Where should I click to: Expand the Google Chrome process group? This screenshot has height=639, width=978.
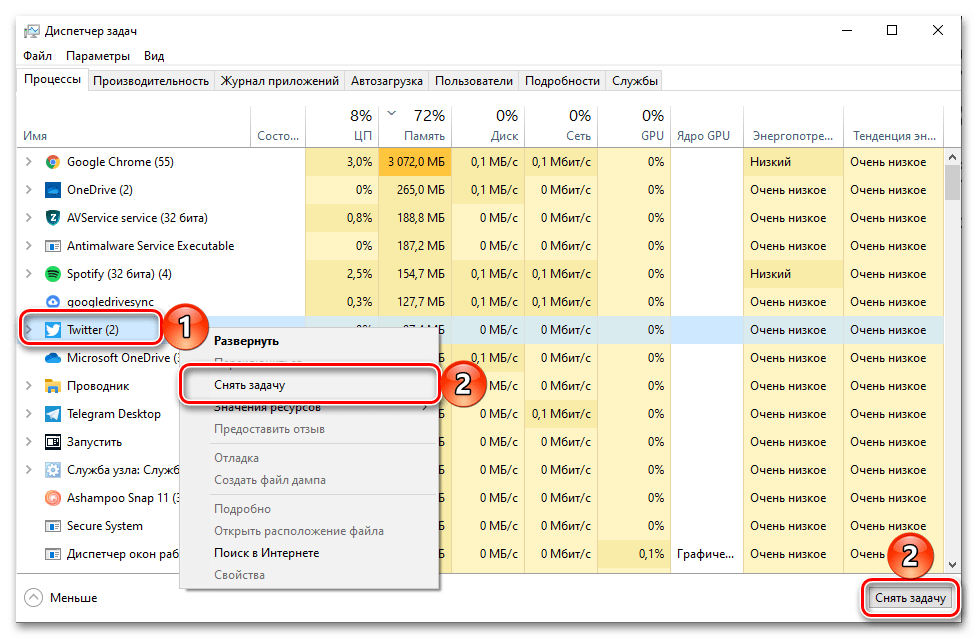pos(28,162)
